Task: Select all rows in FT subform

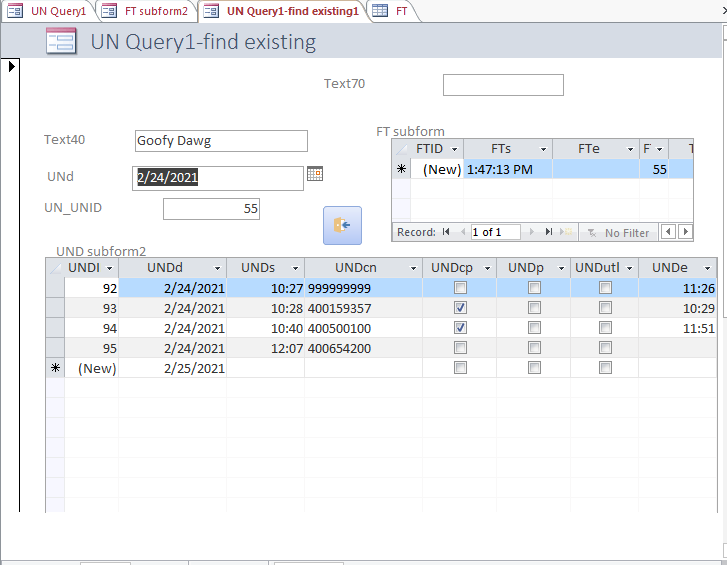Action: pyautogui.click(x=401, y=149)
